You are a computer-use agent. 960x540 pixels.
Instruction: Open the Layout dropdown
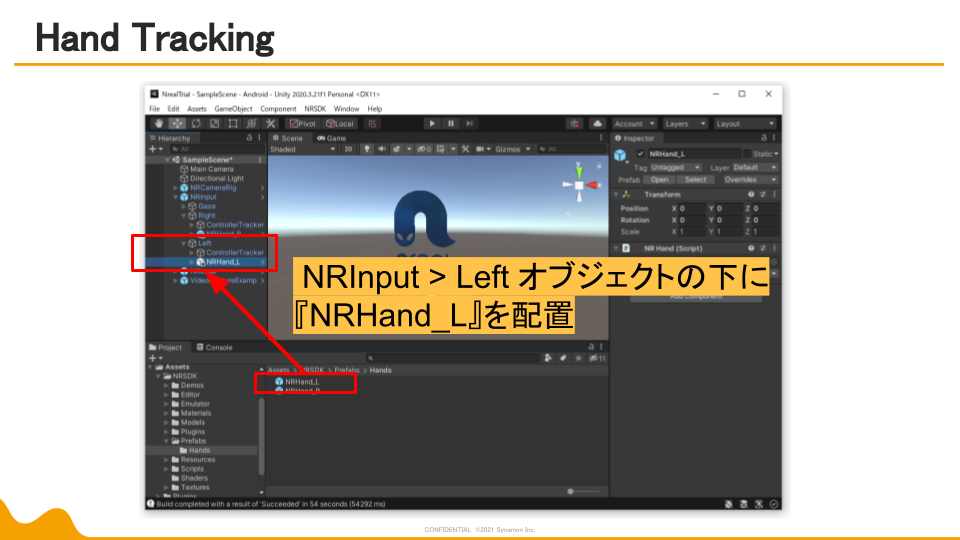pyautogui.click(x=745, y=124)
